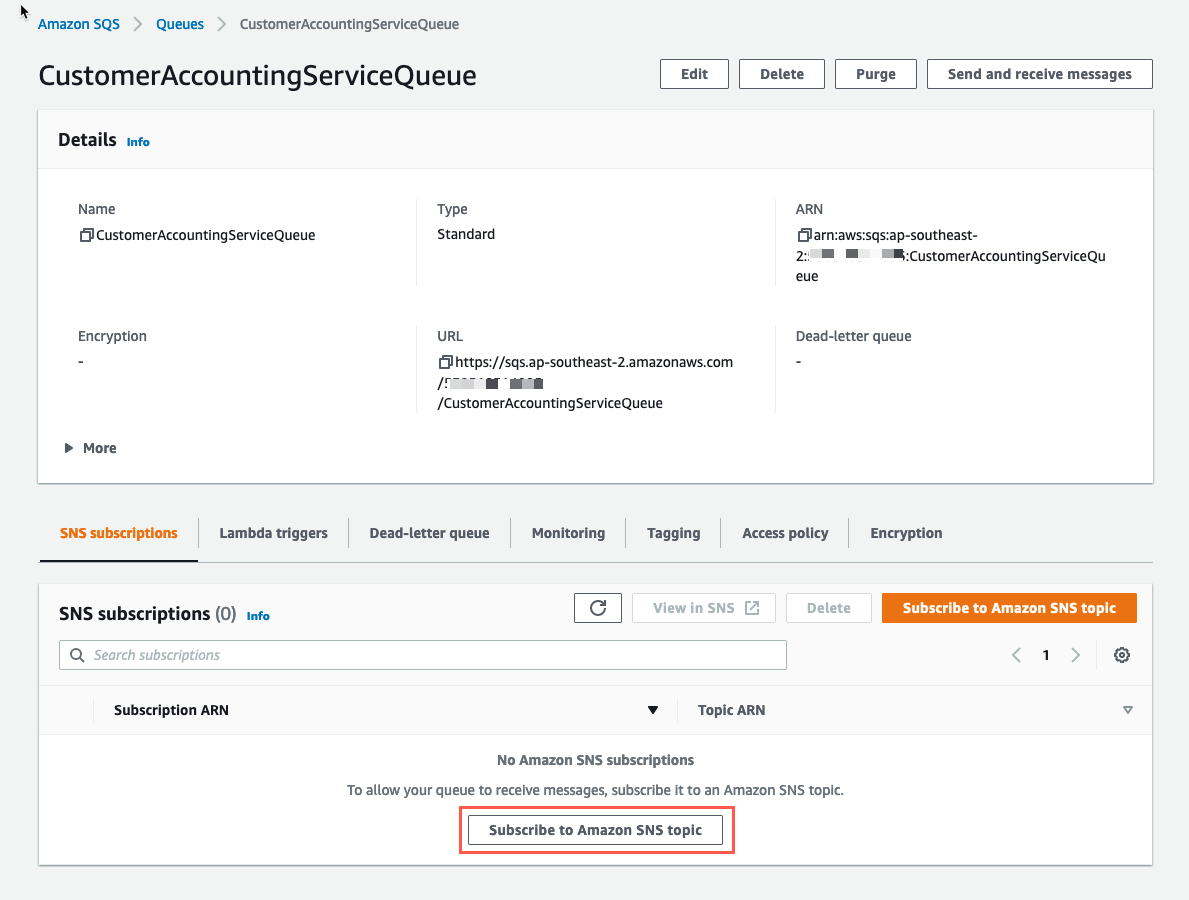
Task: Click the No Amazon SNS subscriptions message
Action: tap(595, 760)
